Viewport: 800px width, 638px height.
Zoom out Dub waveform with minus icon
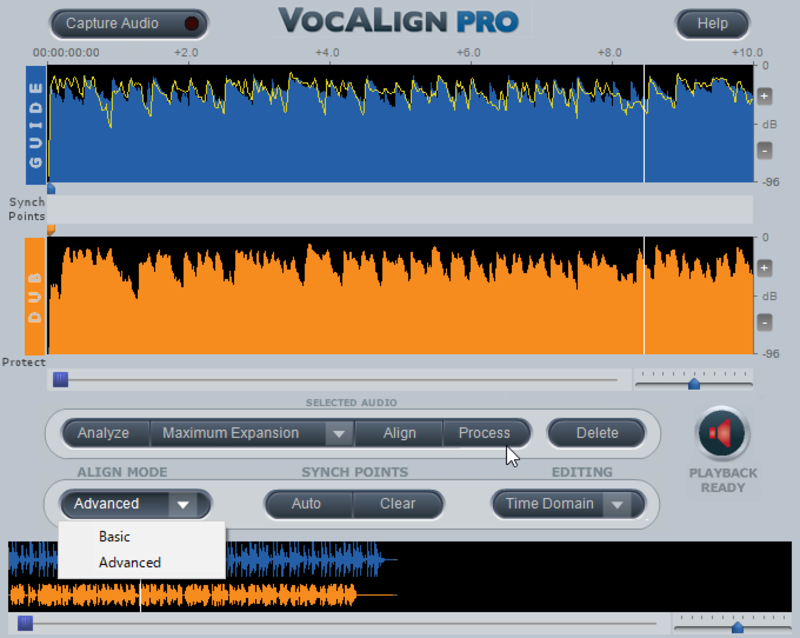[x=764, y=322]
